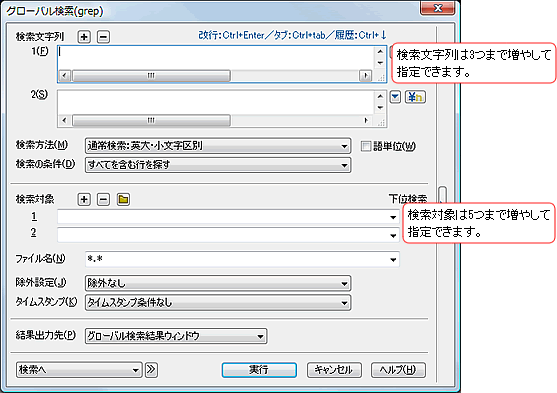Click the 実行 button
The height and width of the screenshot is (393, 557).
259,370
